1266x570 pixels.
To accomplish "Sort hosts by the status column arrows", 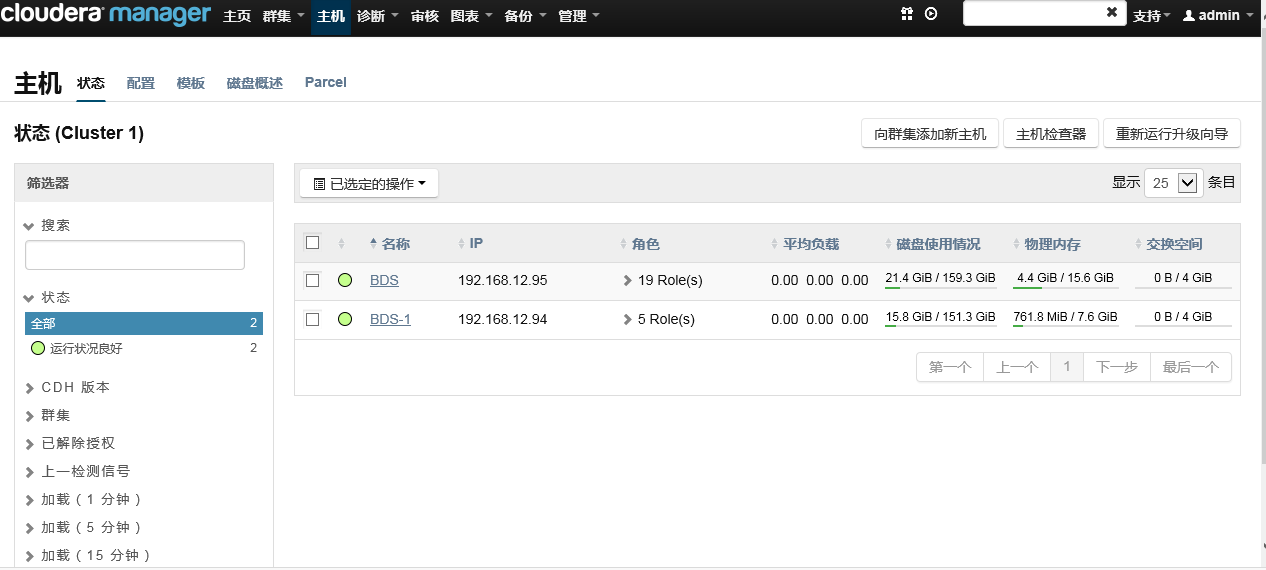I will pyautogui.click(x=342, y=244).
